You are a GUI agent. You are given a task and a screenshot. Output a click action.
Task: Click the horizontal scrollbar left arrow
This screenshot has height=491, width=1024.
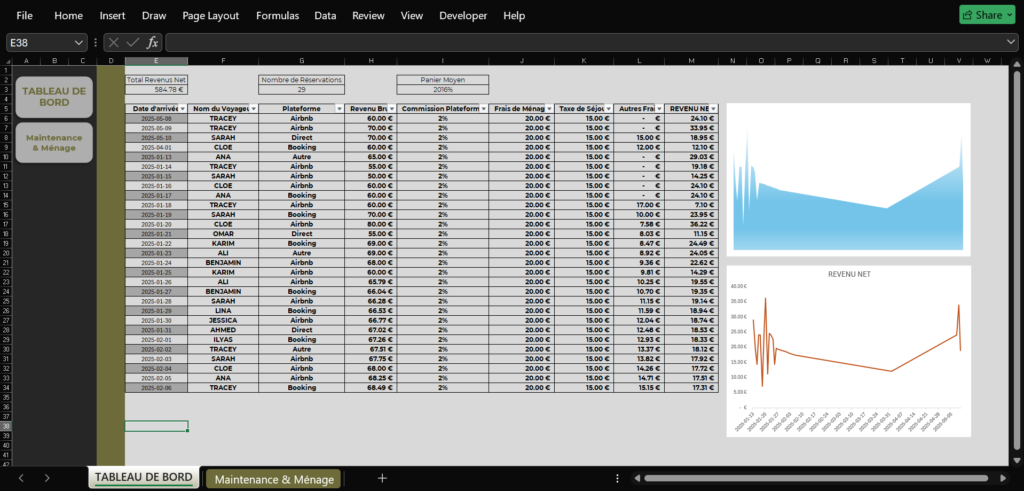pyautogui.click(x=636, y=479)
